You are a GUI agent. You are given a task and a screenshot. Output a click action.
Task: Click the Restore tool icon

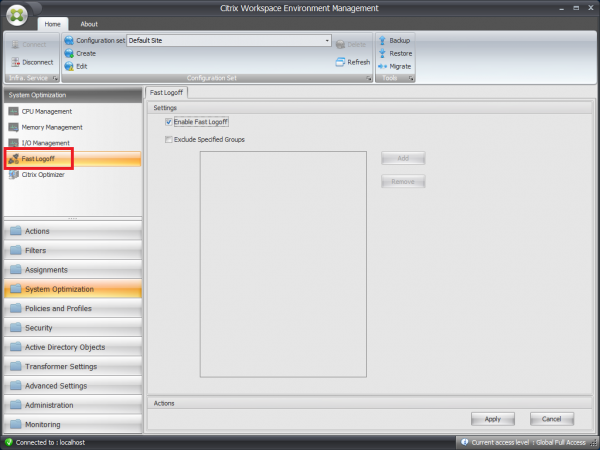[x=382, y=53]
